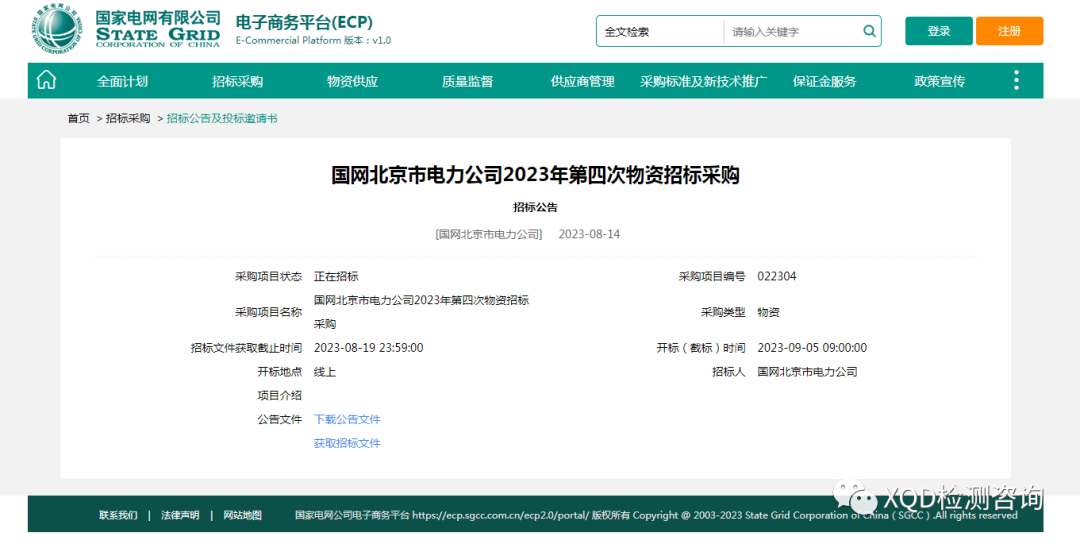Screen dimensions: 1080x548
Task: Click the 电子商务平台(ECP) header title
Action: pyautogui.click(x=304, y=22)
